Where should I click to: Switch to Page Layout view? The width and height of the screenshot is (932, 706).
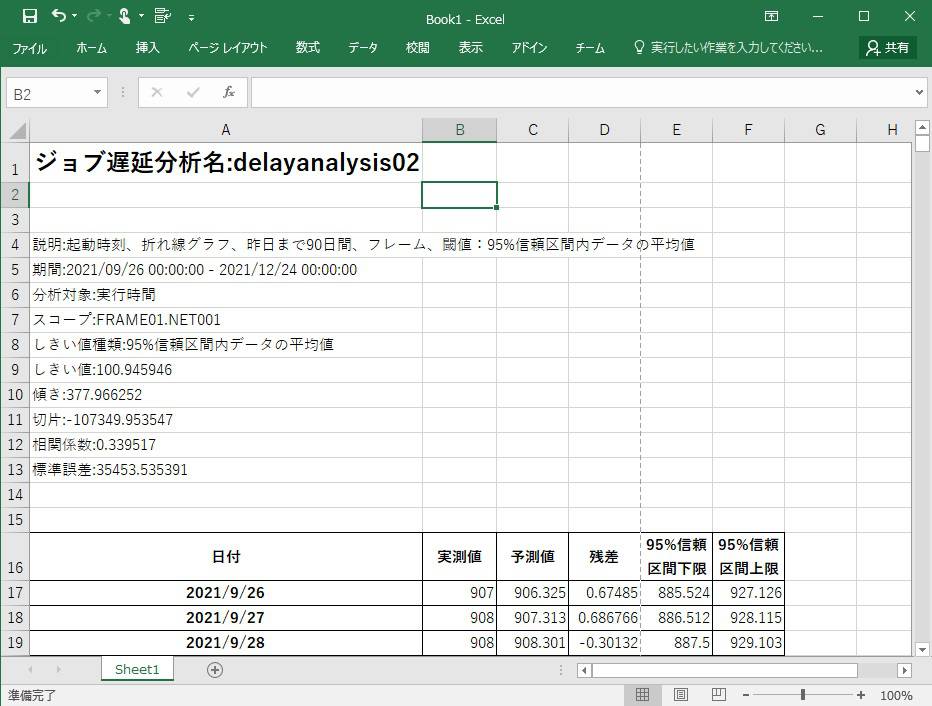click(681, 695)
